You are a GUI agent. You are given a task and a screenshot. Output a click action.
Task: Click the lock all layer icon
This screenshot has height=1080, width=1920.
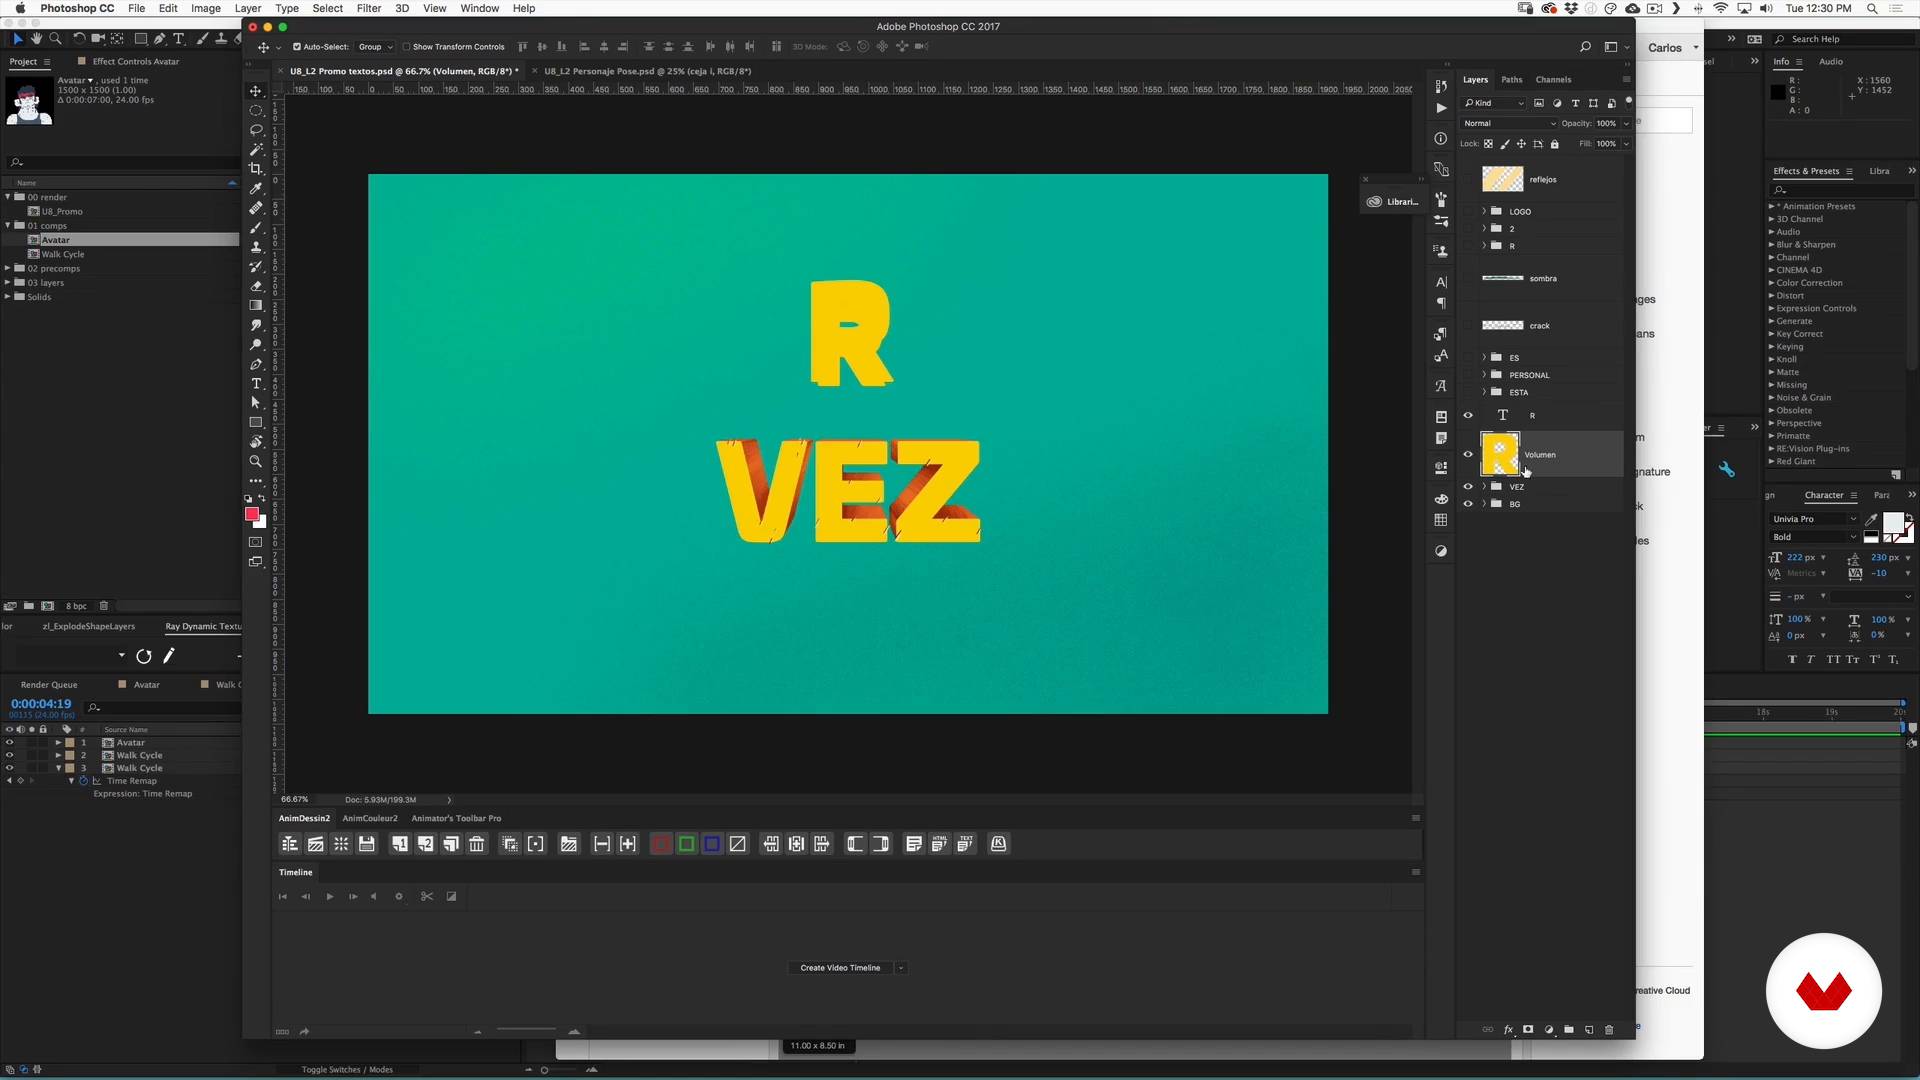coord(1554,144)
